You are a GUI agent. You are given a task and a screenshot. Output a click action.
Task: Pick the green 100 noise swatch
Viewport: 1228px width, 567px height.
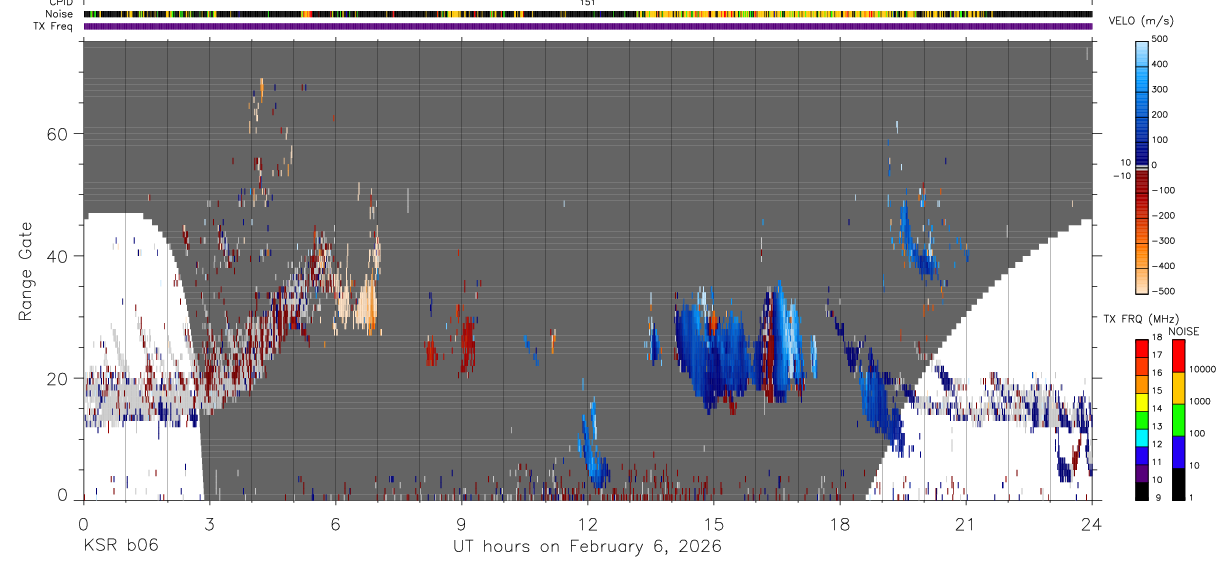pos(1177,420)
